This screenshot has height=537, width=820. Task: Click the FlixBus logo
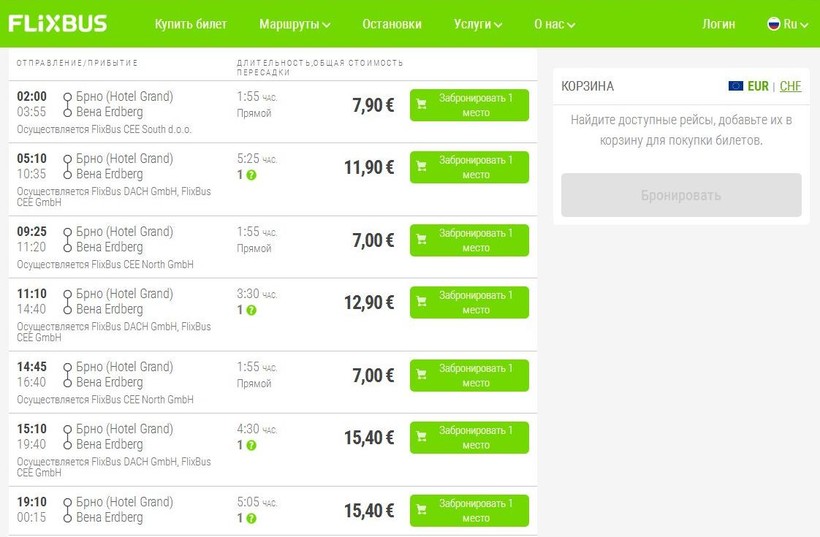tap(58, 24)
